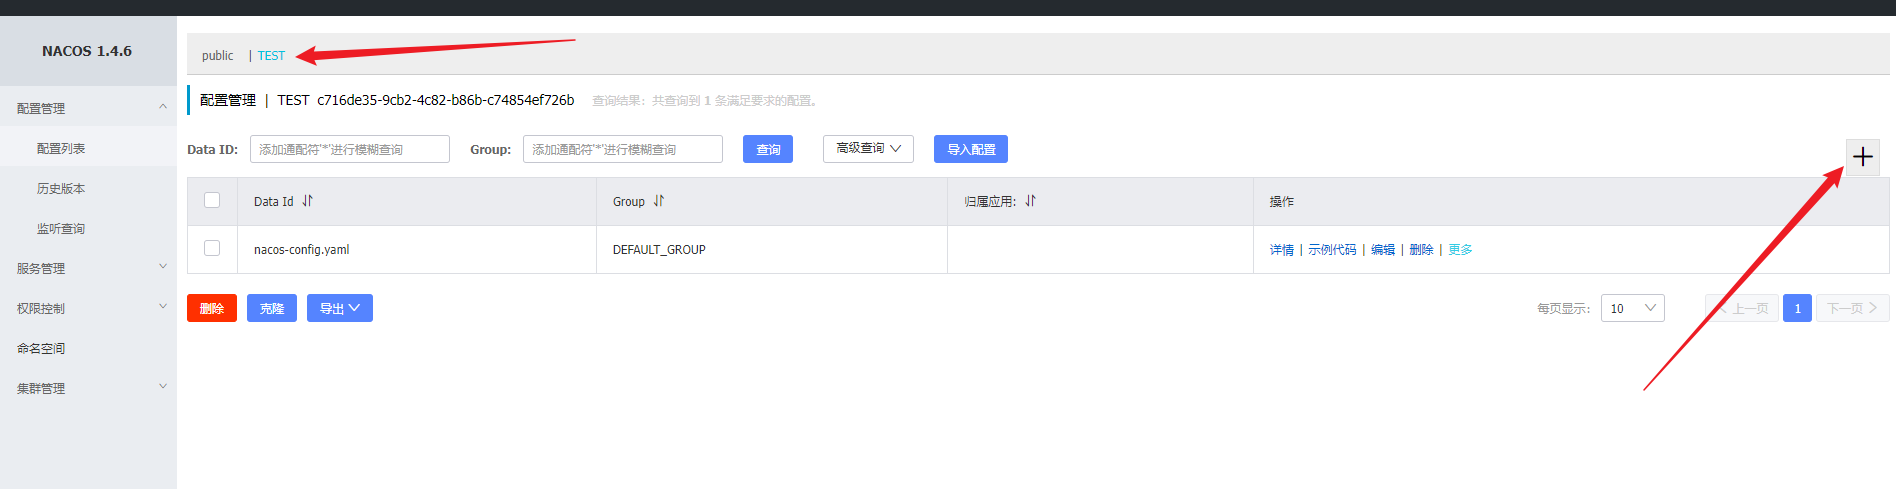
Task: Open 高级查询 dropdown
Action: click(x=868, y=149)
